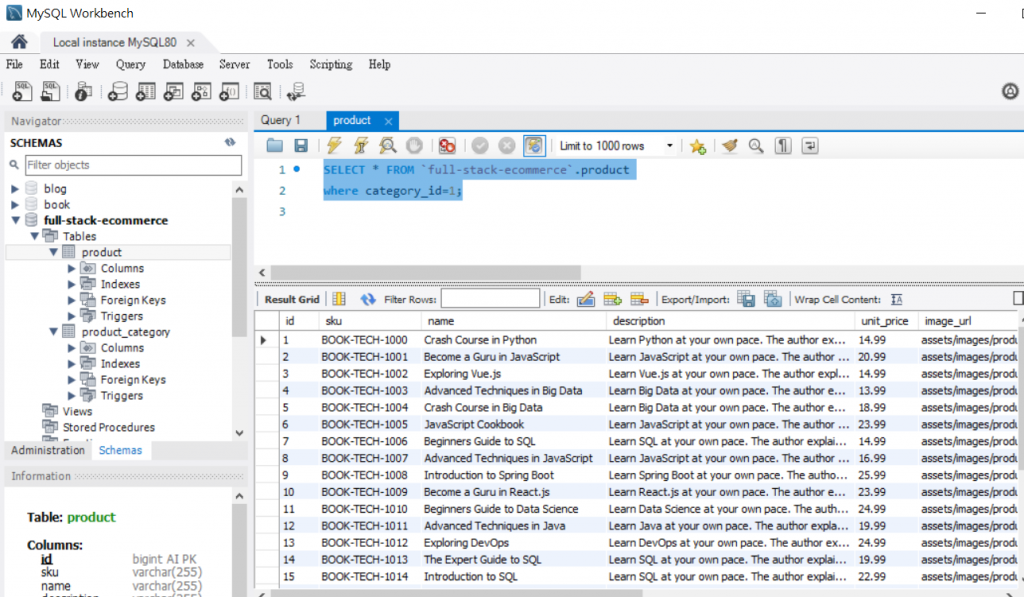1024x597 pixels.
Task: Expand Columns under product table
Action: [71, 268]
